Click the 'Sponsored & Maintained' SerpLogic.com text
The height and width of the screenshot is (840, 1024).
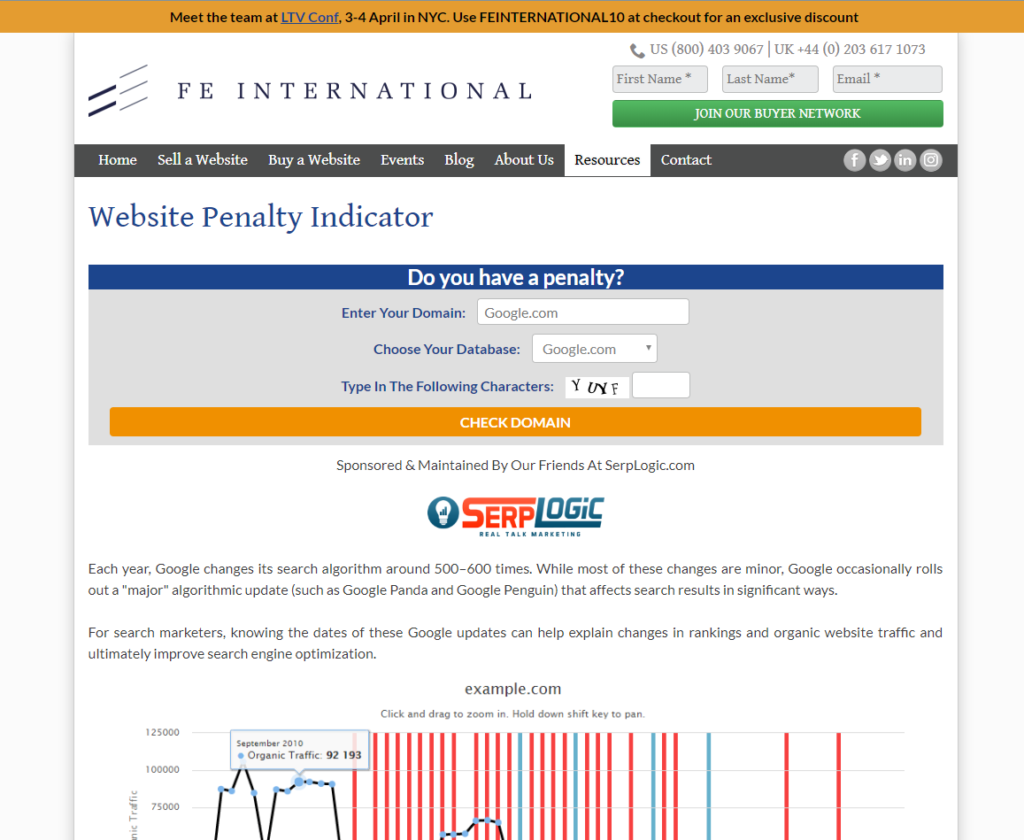[x=515, y=465]
